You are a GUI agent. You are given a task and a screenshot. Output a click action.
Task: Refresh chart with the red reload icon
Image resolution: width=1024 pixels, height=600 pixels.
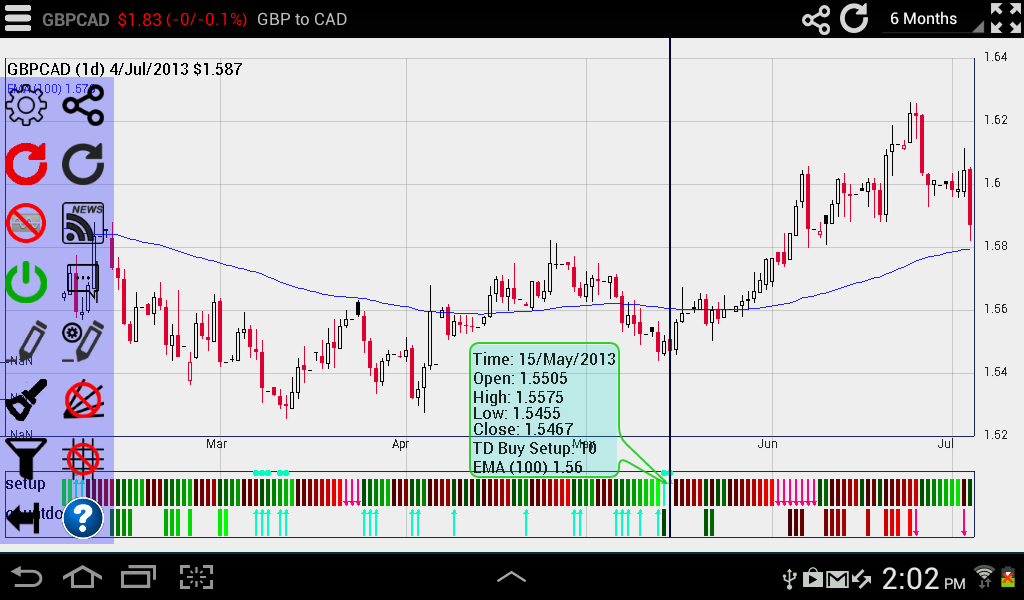click(27, 164)
